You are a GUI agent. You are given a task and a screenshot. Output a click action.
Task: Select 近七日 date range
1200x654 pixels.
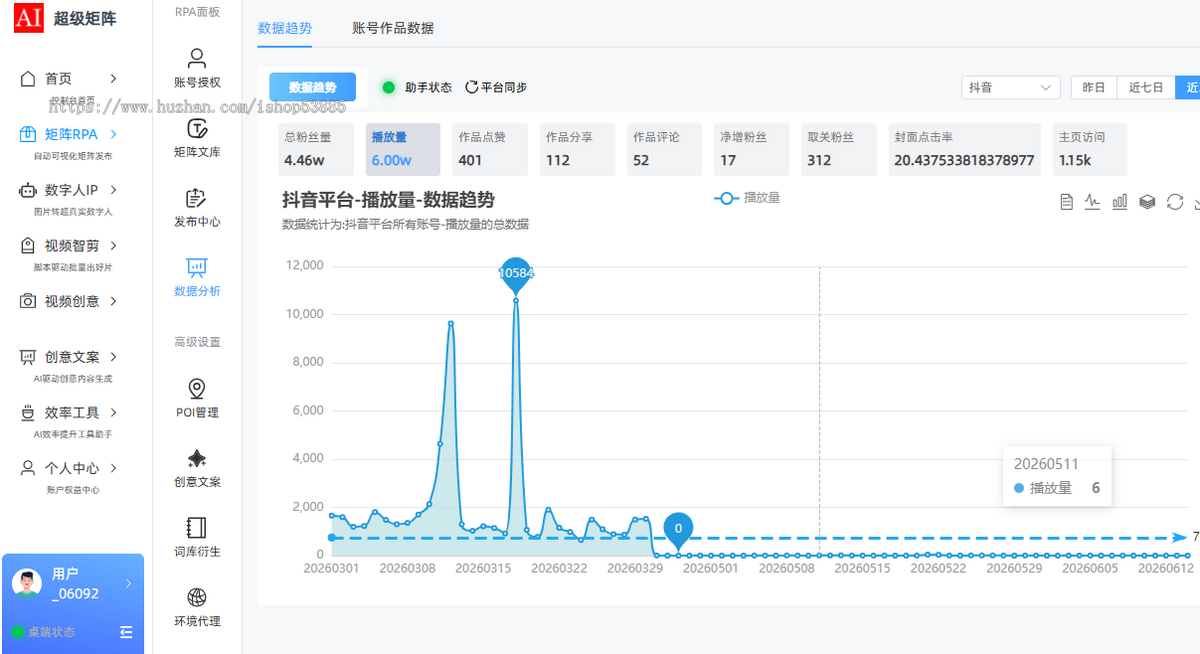(x=1146, y=87)
